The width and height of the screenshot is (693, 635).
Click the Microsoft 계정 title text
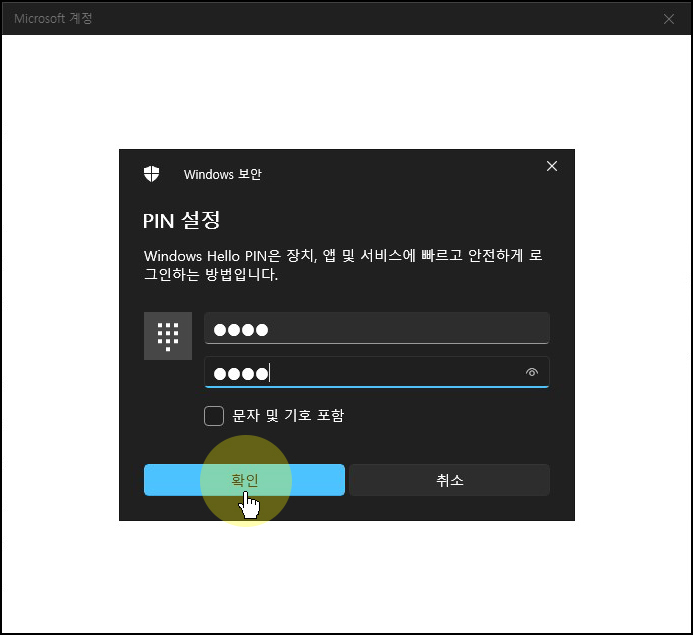[x=53, y=19]
